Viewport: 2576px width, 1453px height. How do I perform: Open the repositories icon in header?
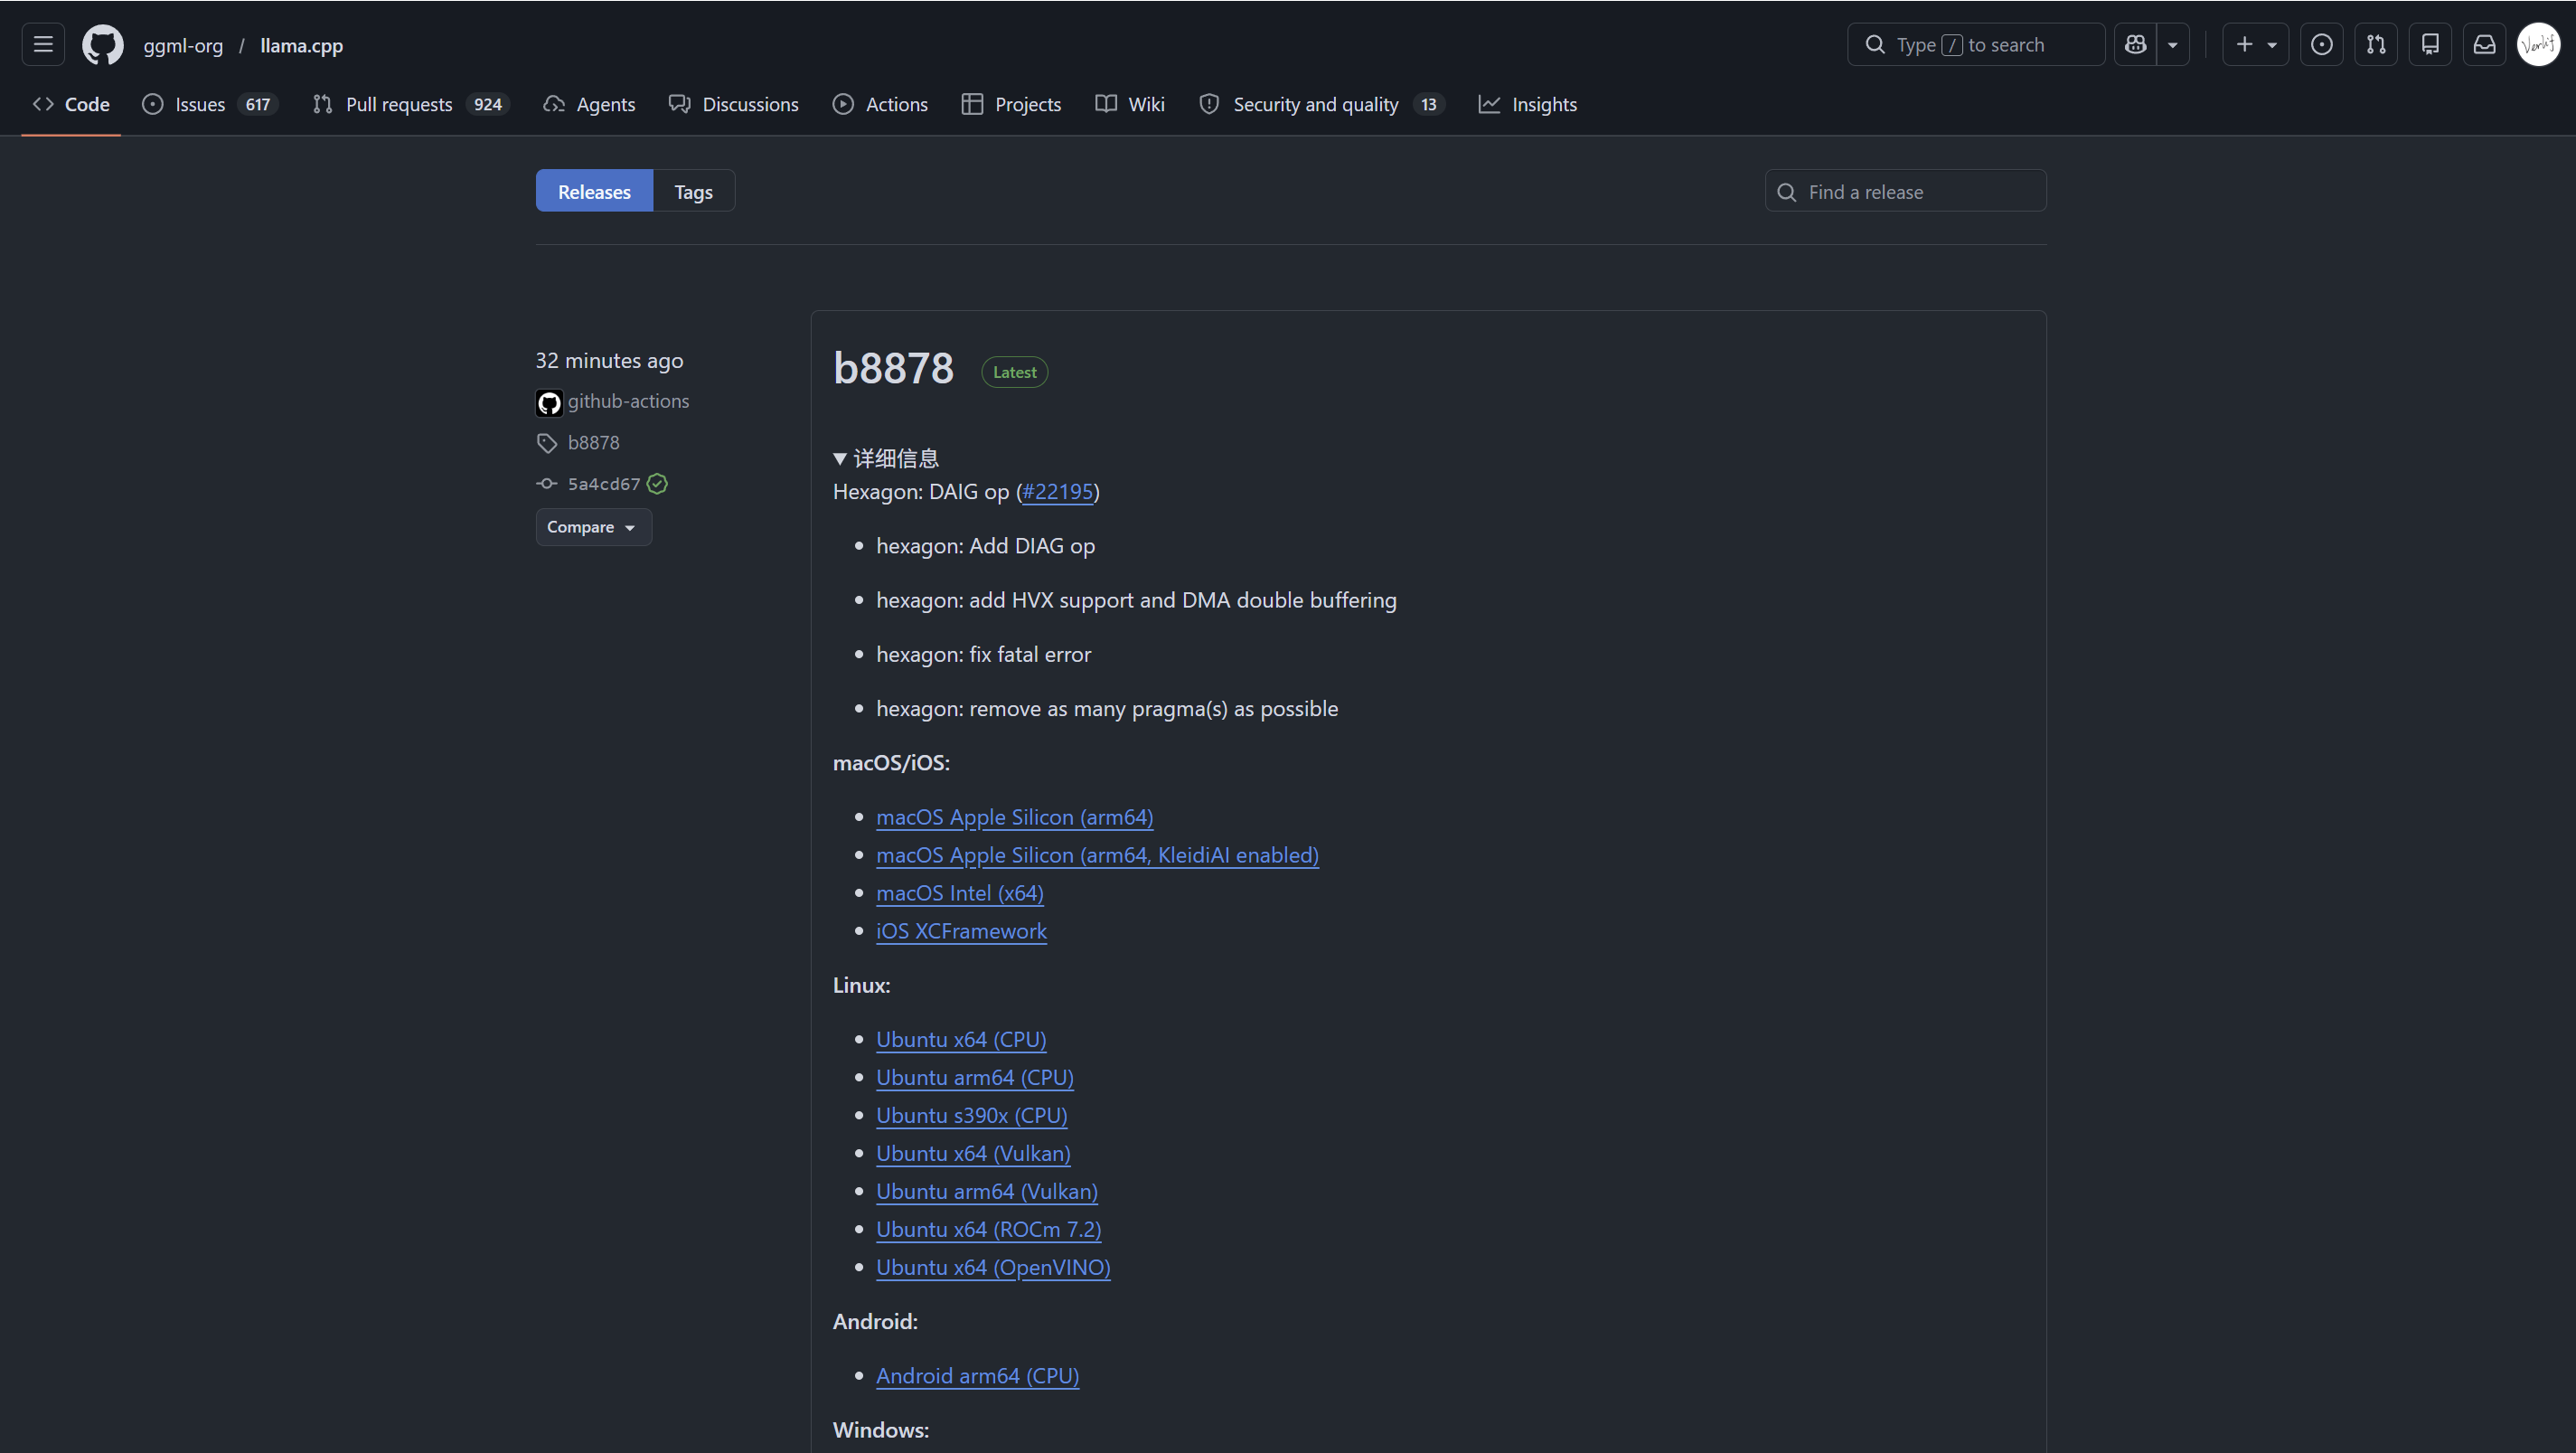click(x=2430, y=45)
